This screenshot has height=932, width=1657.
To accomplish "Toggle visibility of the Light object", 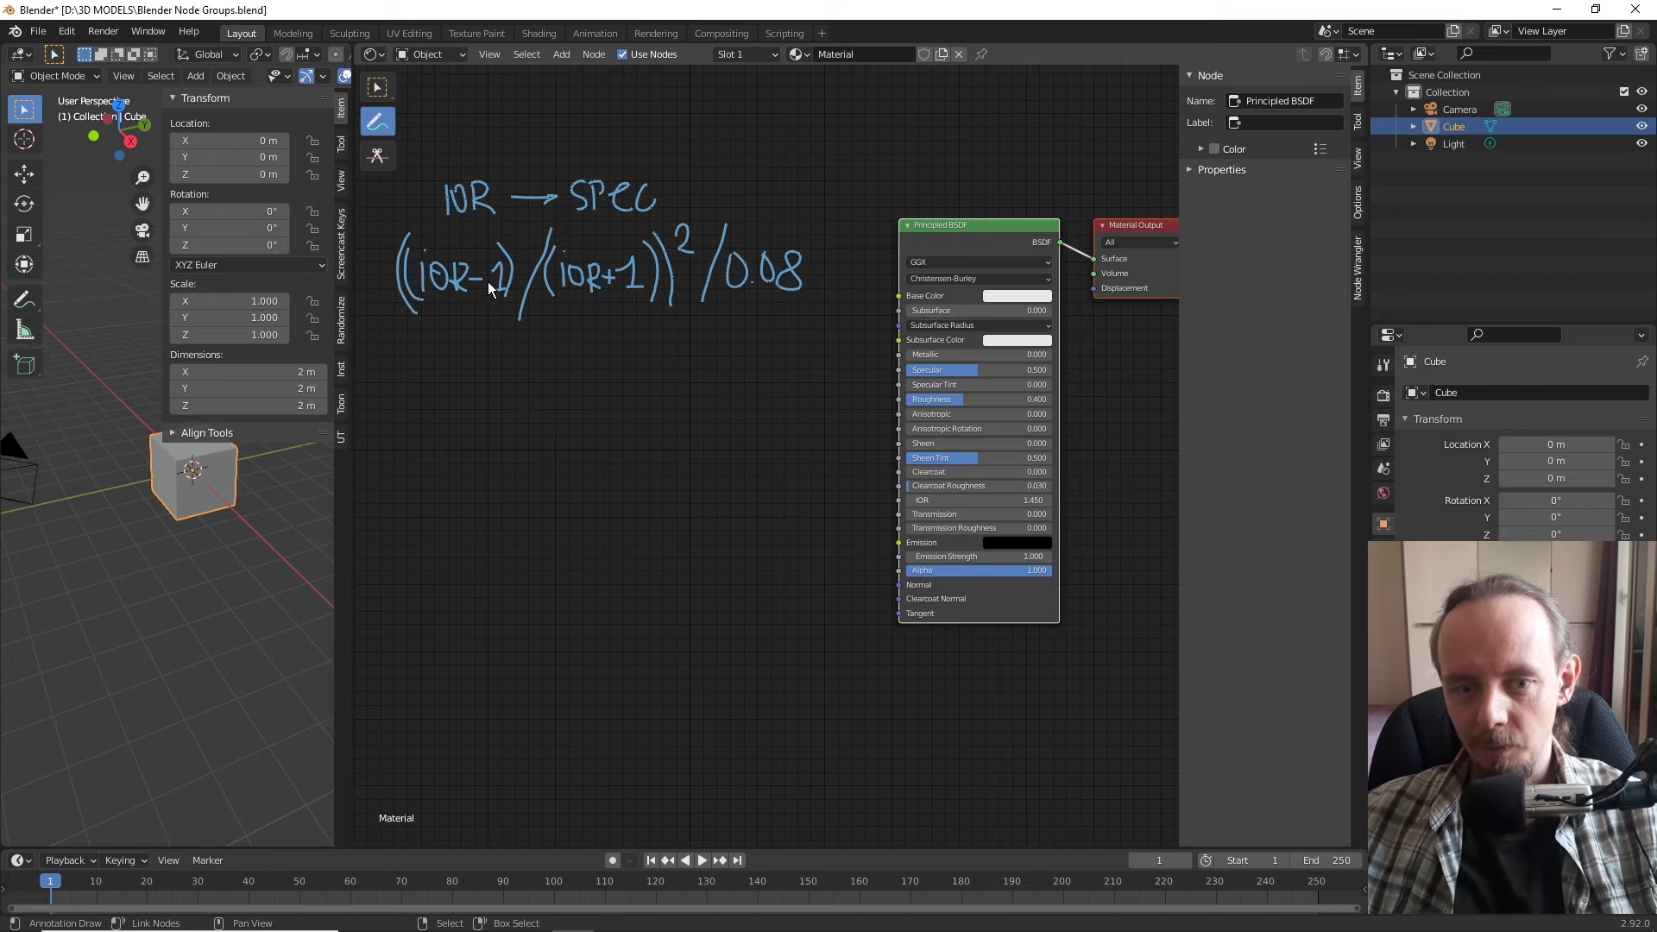I will (x=1641, y=143).
